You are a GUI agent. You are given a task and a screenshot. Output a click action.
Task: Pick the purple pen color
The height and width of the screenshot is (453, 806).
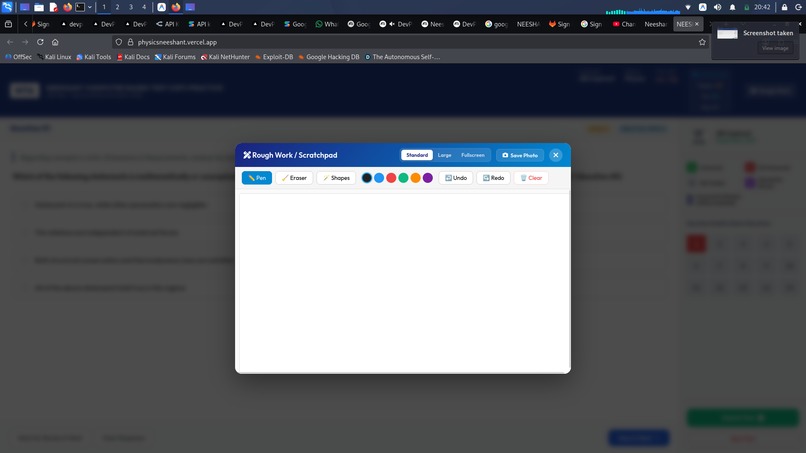[x=428, y=178]
